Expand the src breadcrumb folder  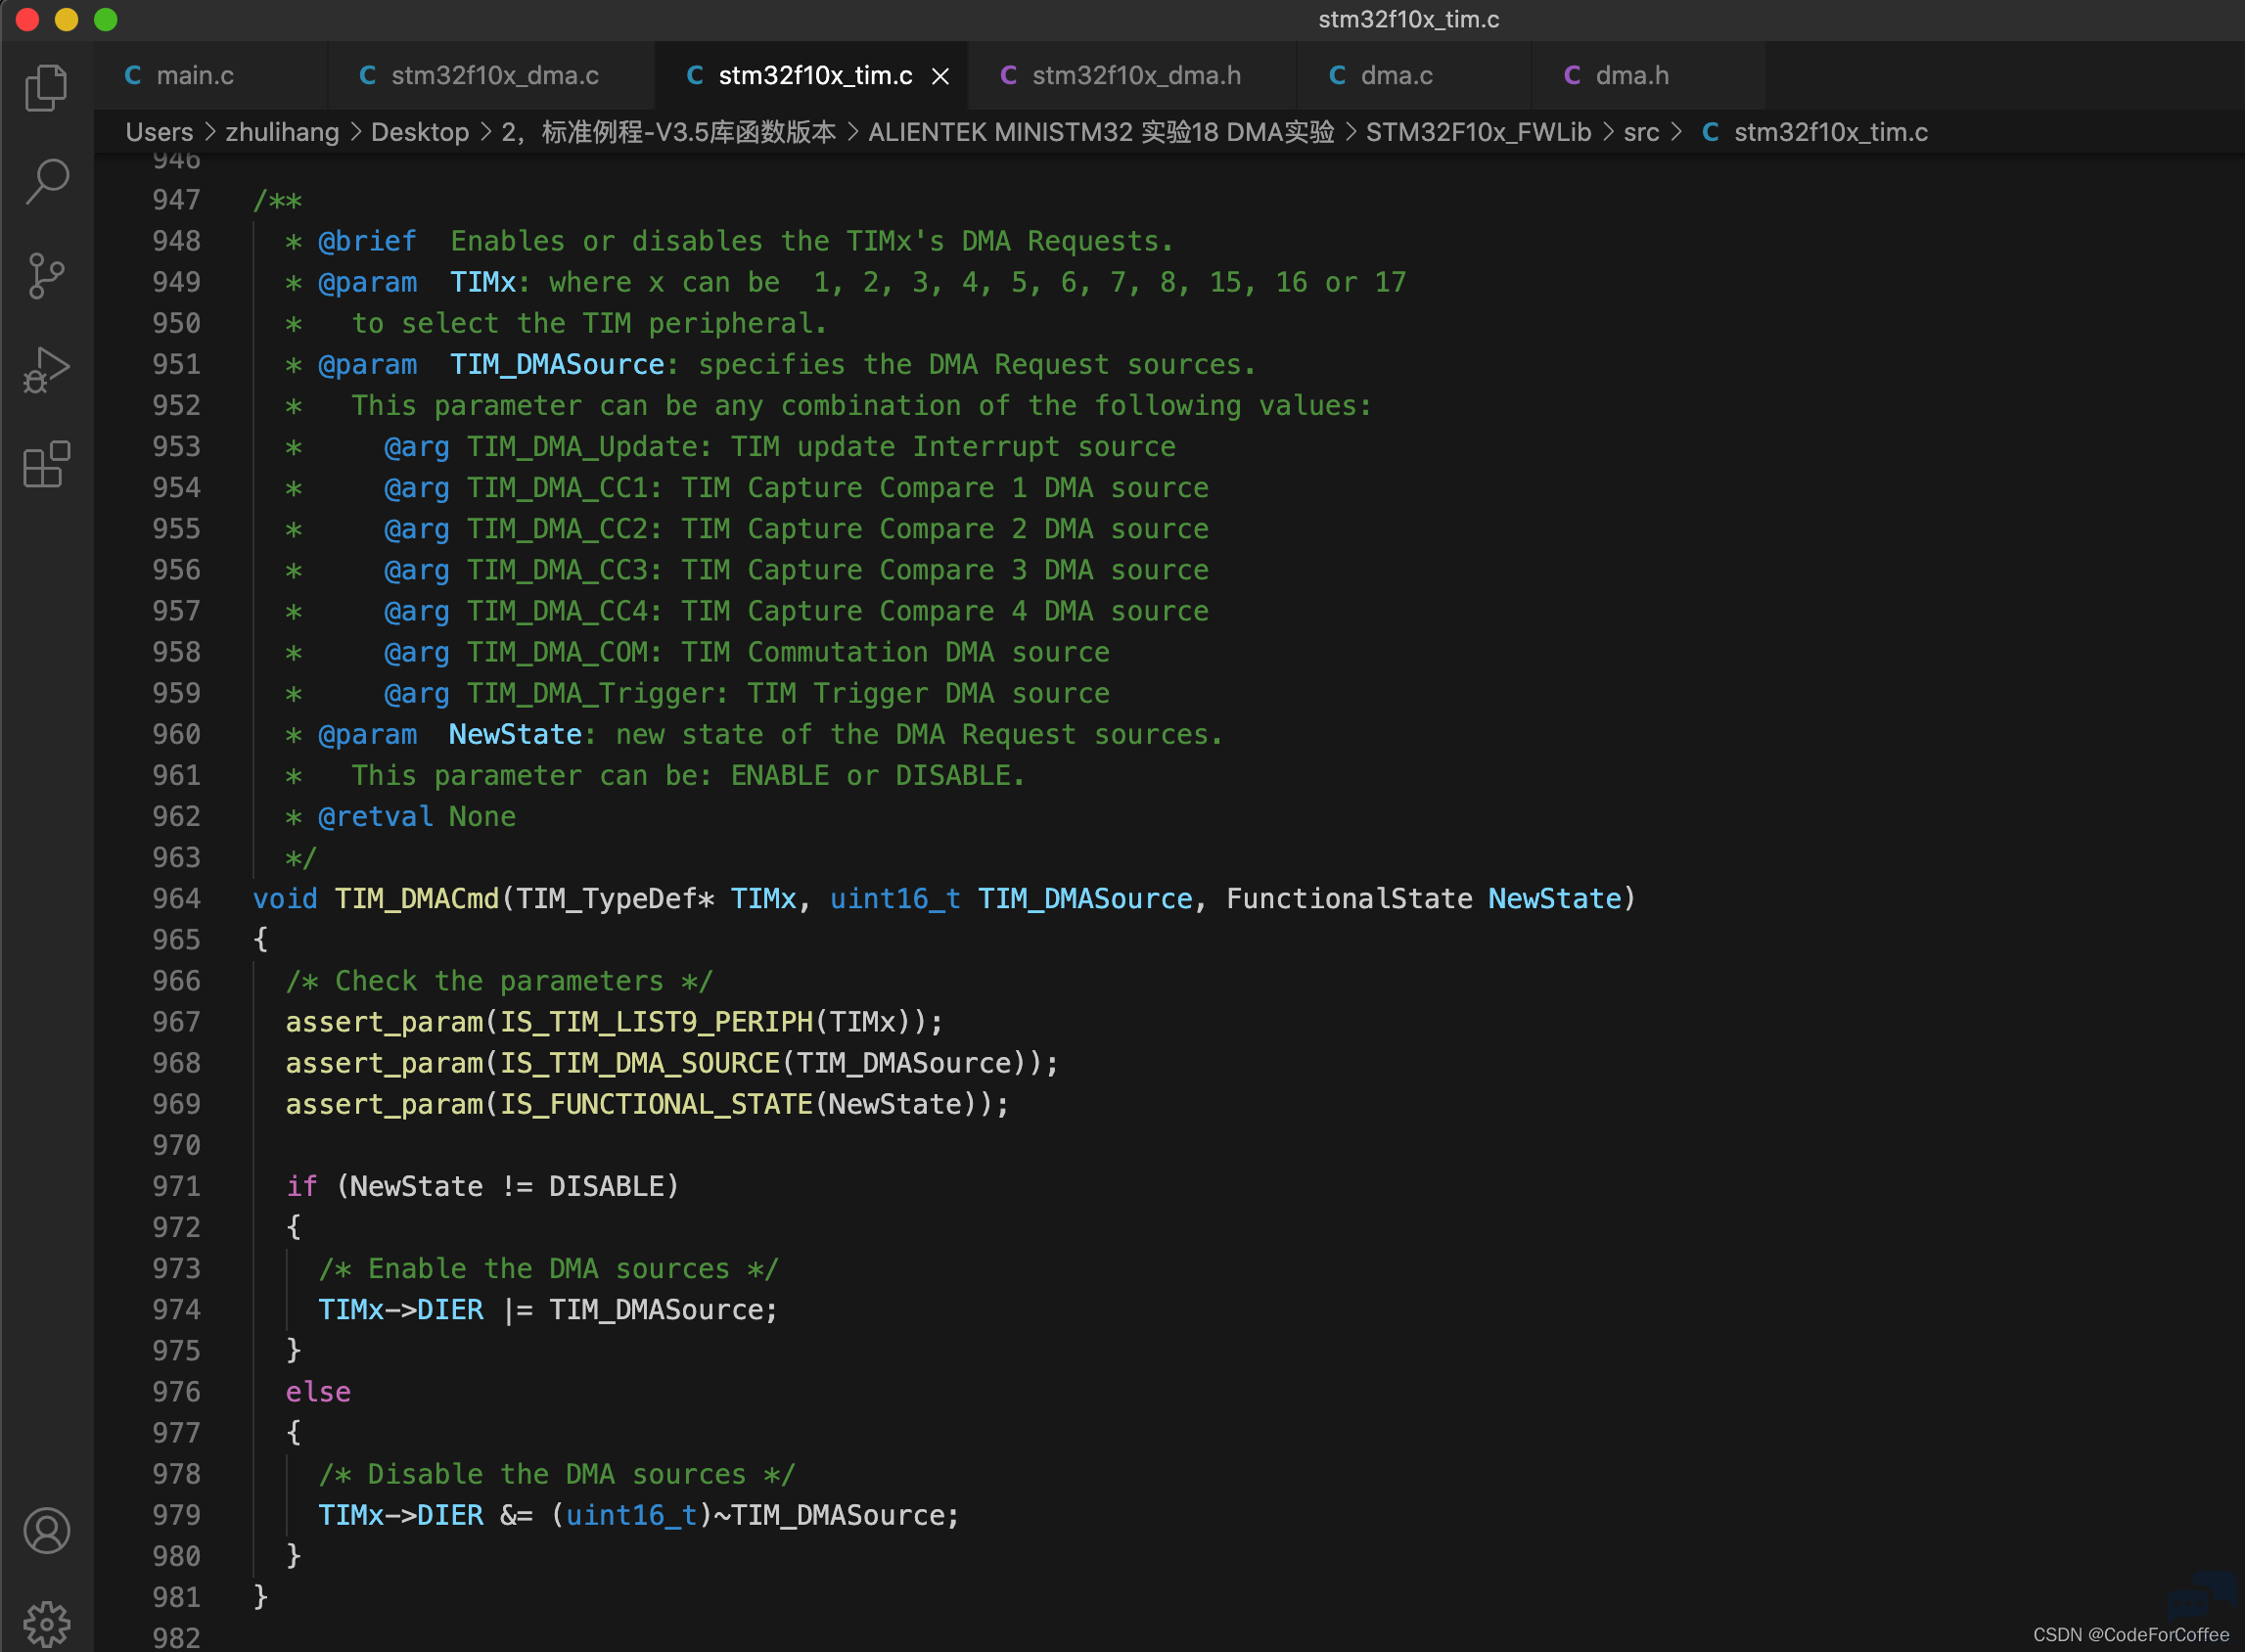[x=1640, y=132]
